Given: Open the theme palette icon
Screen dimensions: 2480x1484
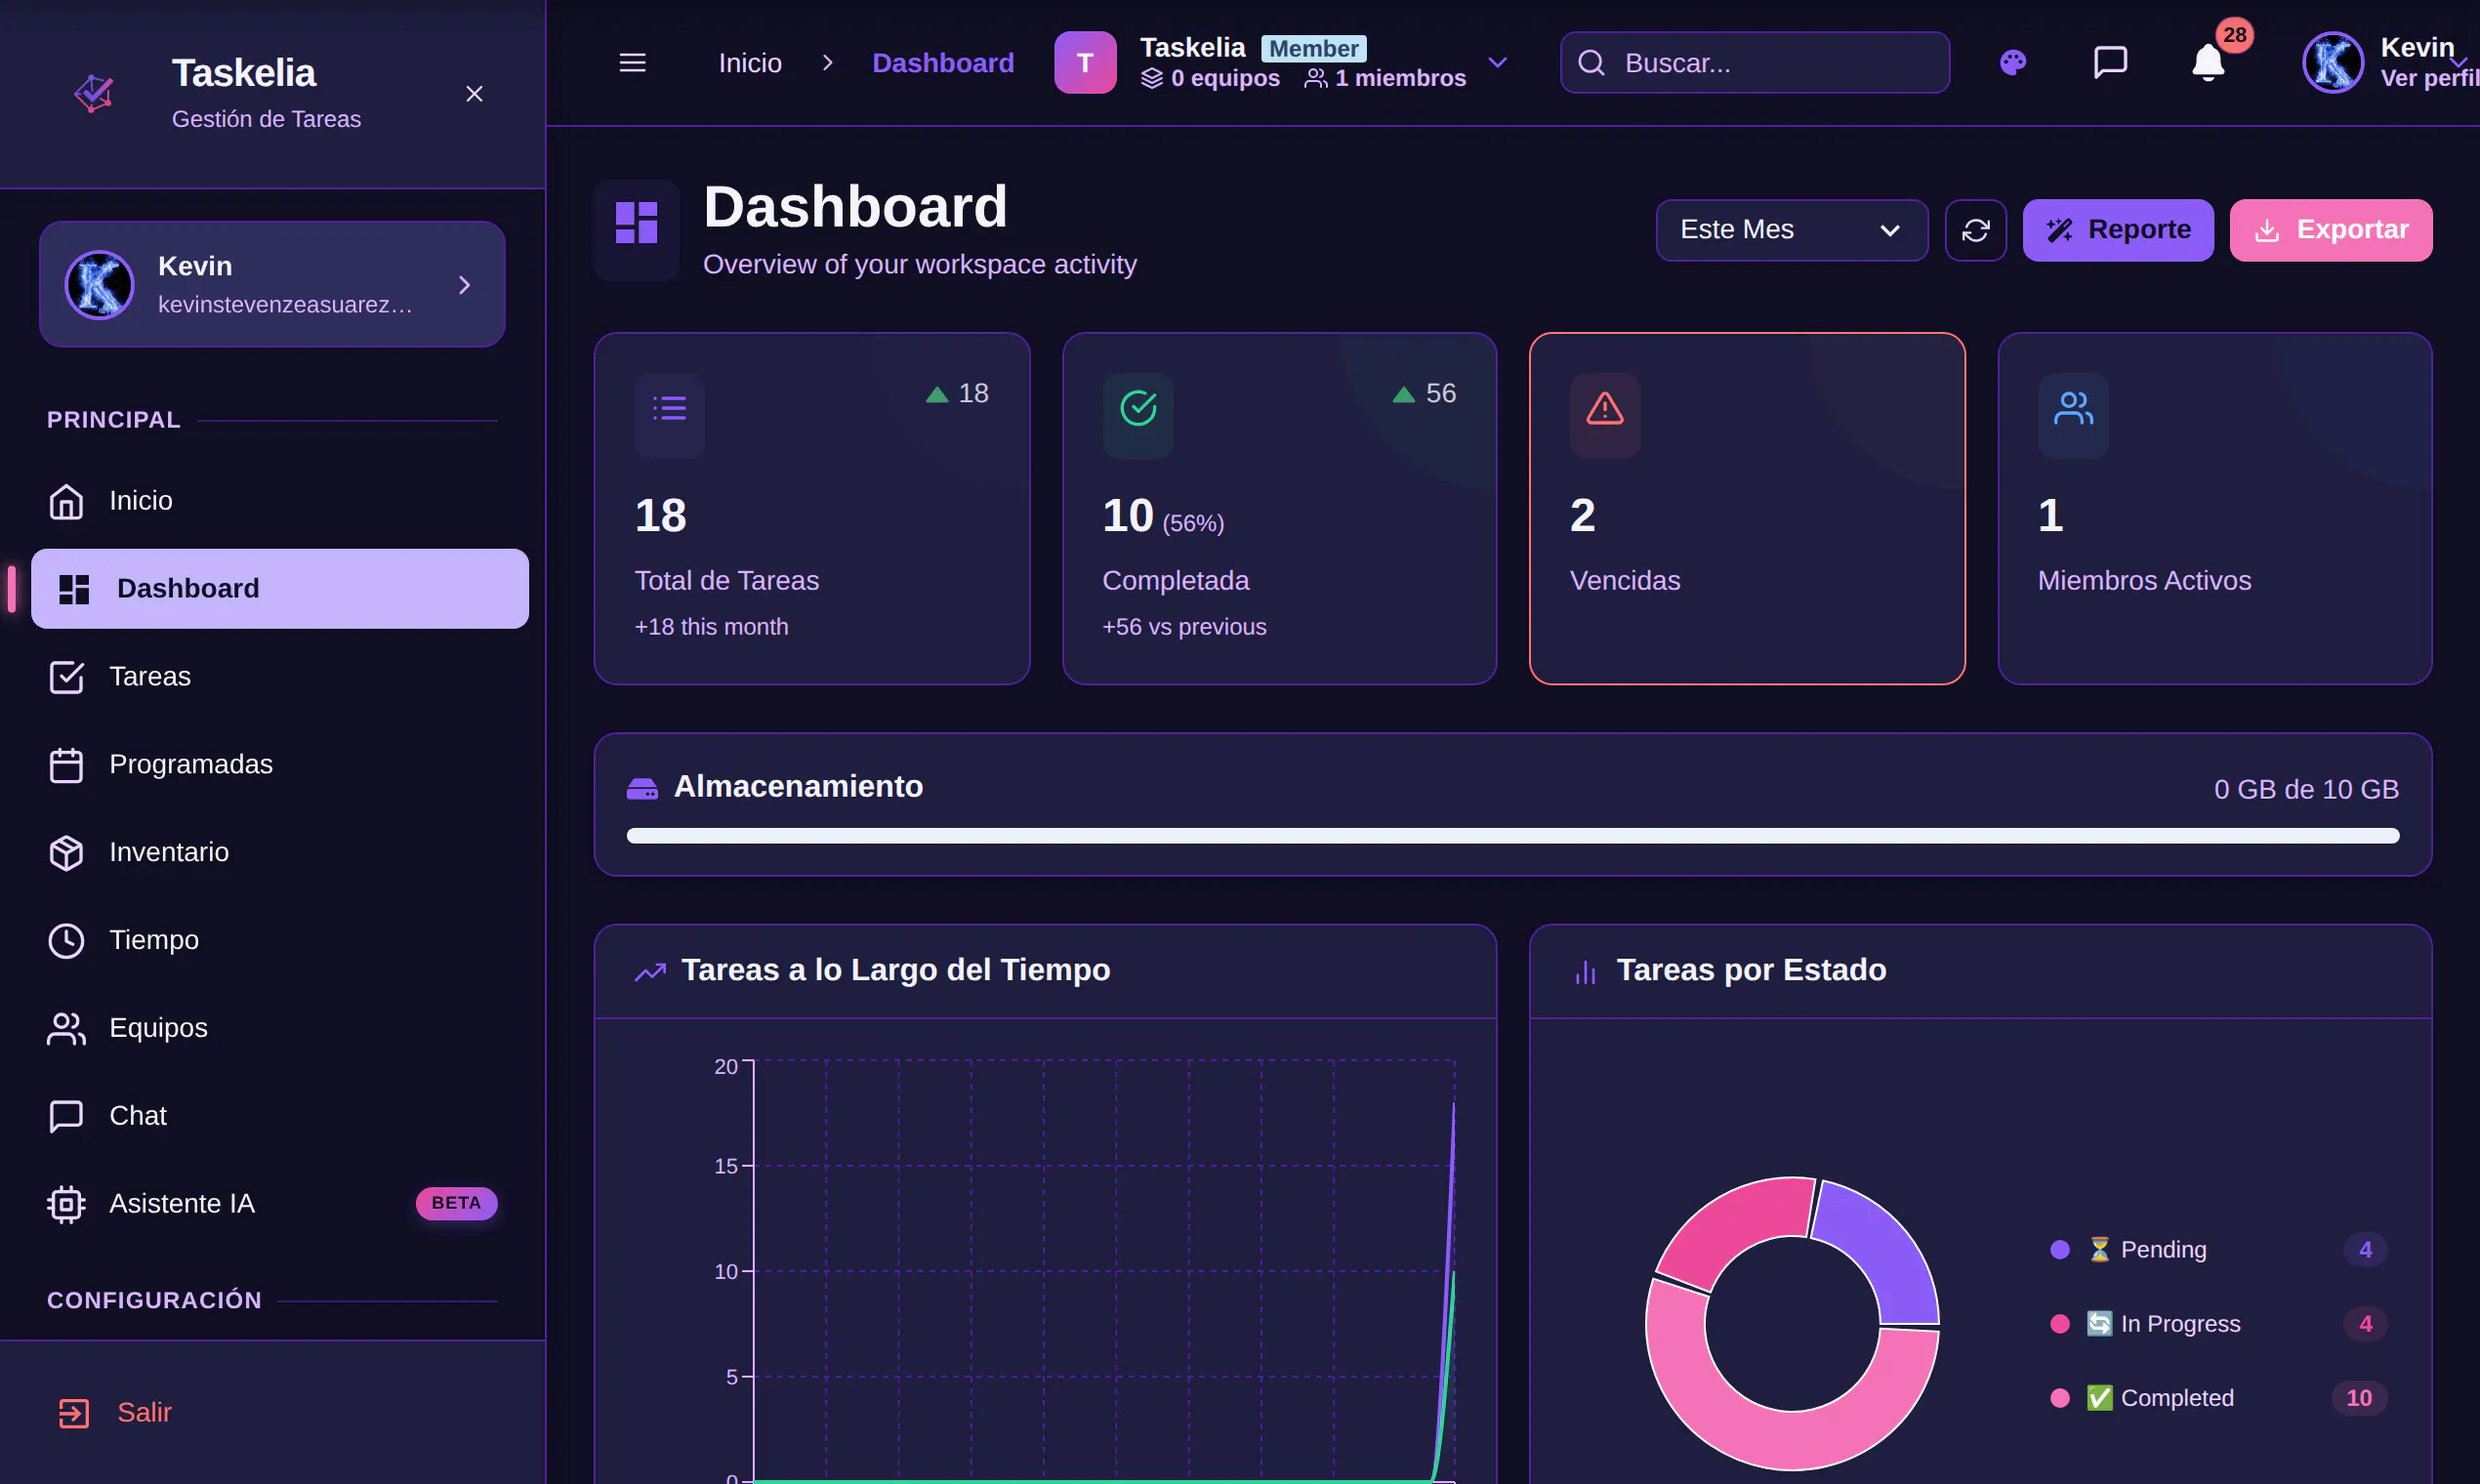Looking at the screenshot, I should (x=2012, y=63).
